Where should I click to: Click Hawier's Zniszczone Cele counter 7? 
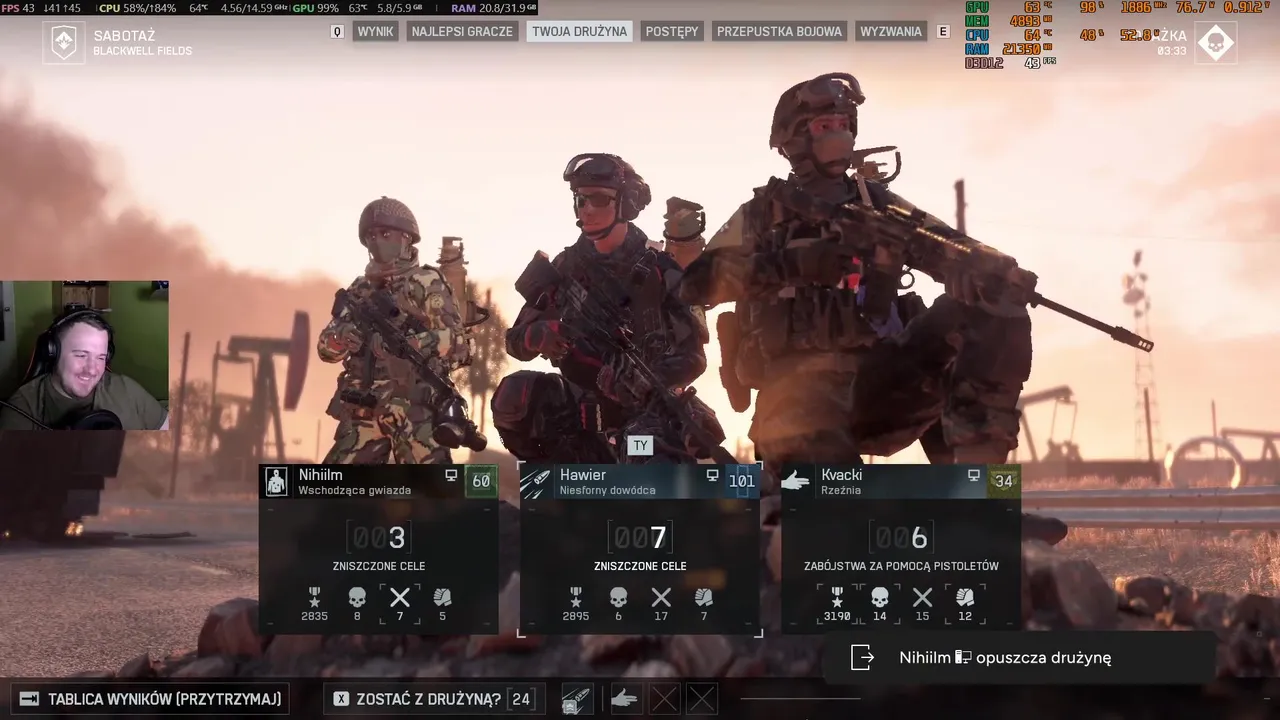tap(640, 538)
